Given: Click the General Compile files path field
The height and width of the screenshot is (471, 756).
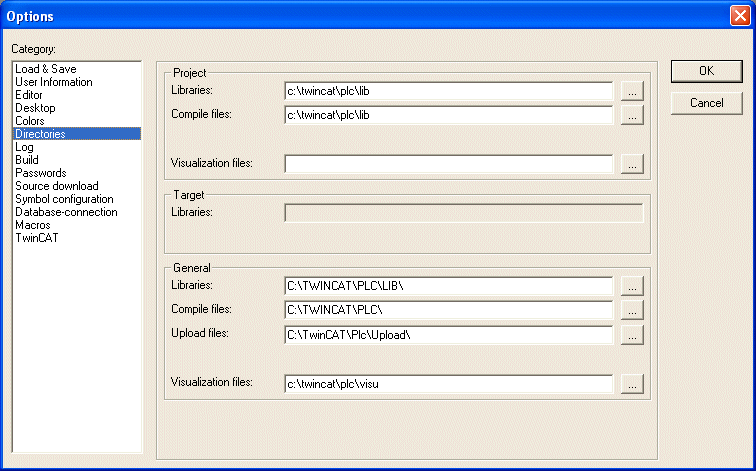Looking at the screenshot, I should coord(448,310).
